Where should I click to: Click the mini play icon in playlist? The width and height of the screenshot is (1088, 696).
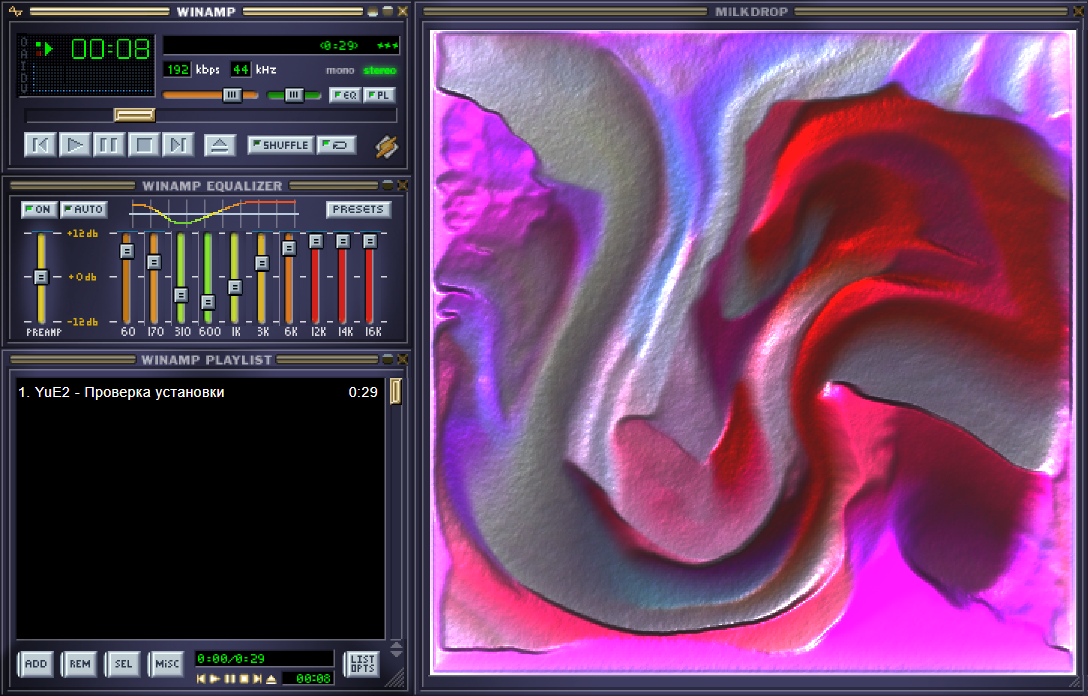[x=215, y=679]
